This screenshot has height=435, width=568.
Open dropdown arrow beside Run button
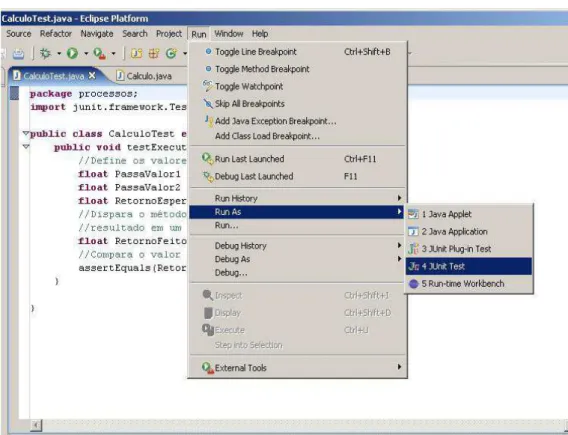86,54
